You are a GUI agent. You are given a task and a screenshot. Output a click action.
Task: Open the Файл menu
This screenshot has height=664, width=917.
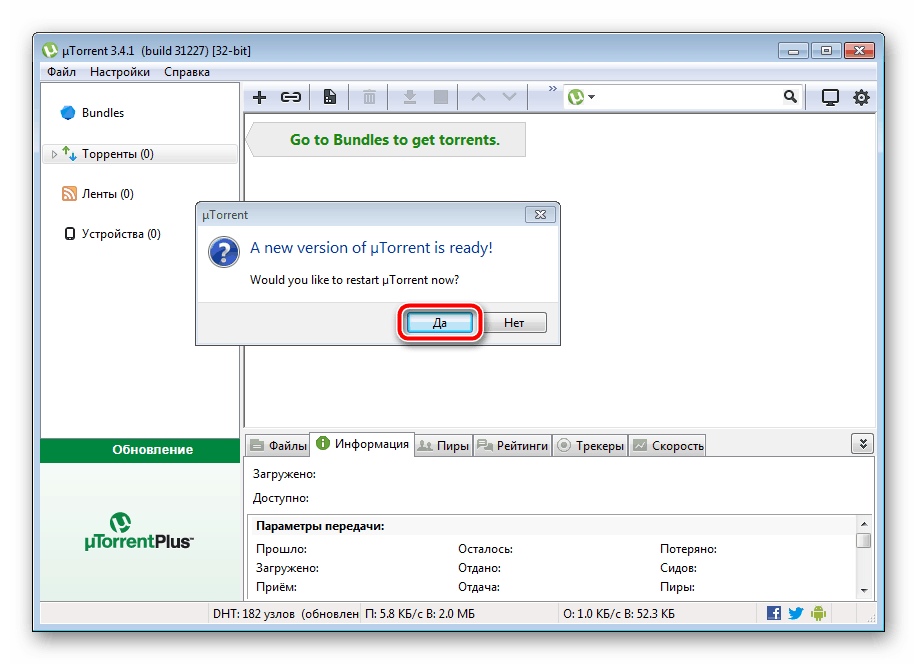click(61, 72)
